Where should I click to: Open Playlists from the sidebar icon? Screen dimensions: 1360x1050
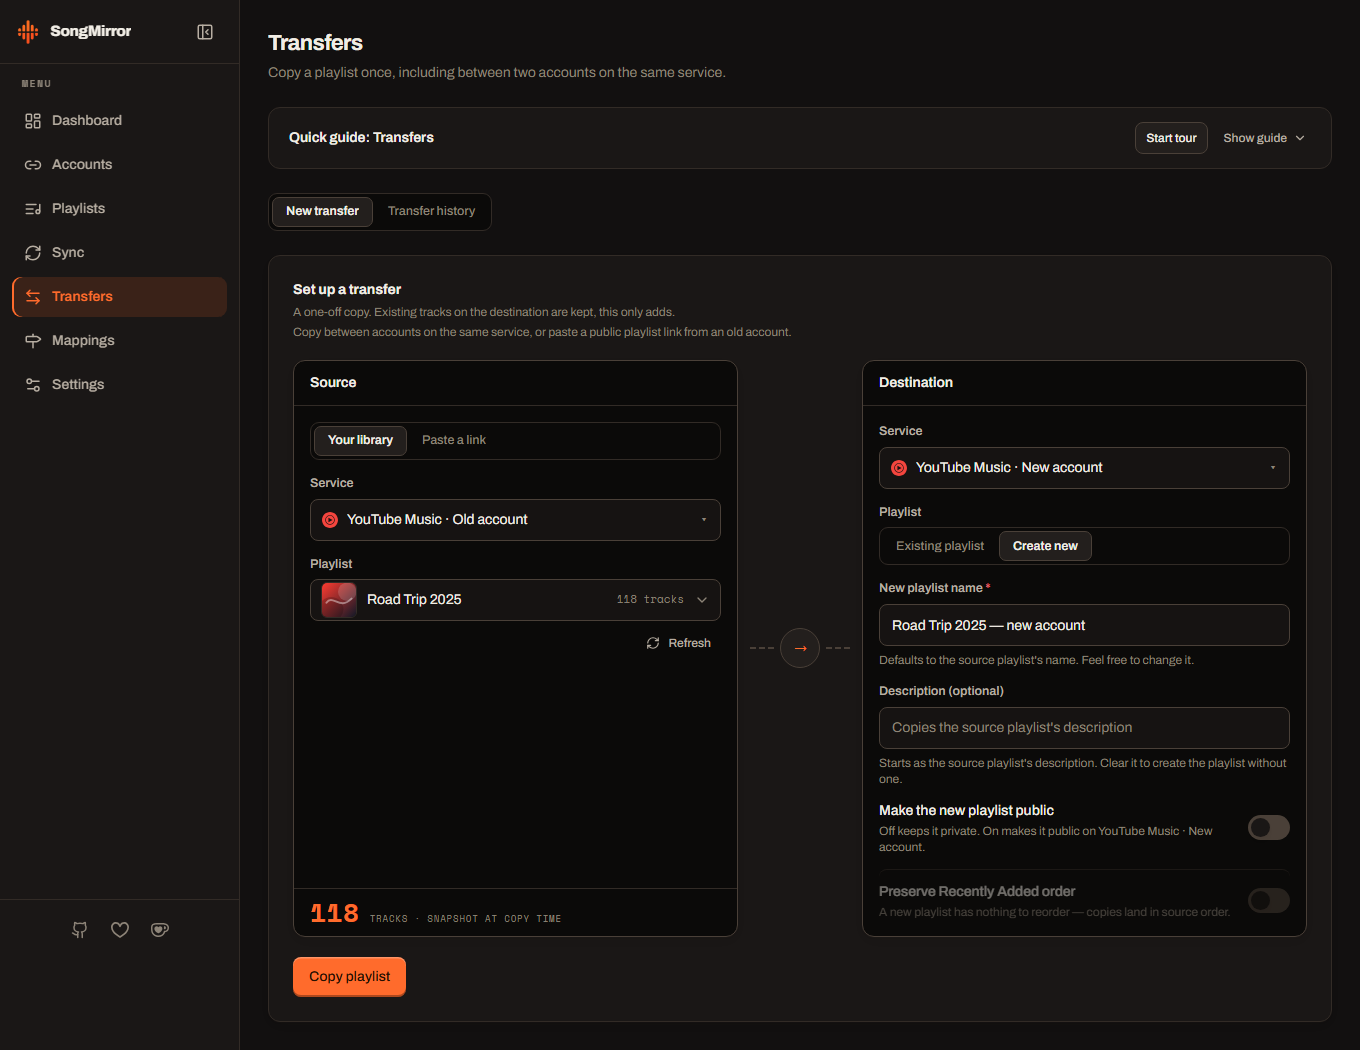[x=33, y=209]
